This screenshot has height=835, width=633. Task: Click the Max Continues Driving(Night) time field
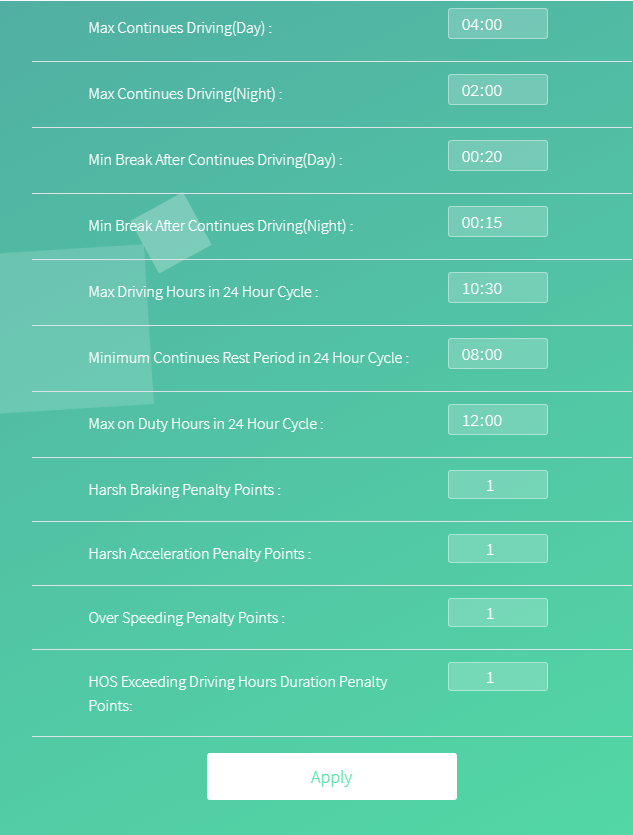pyautogui.click(x=497, y=90)
